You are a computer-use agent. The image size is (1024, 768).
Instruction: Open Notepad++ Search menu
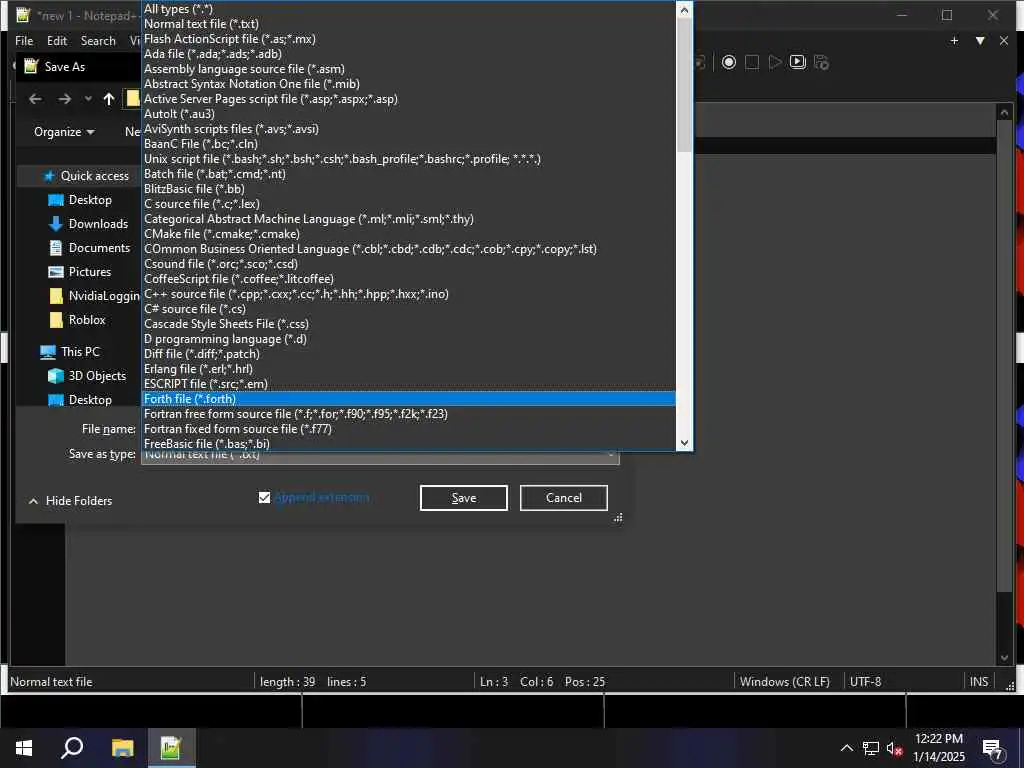click(98, 40)
